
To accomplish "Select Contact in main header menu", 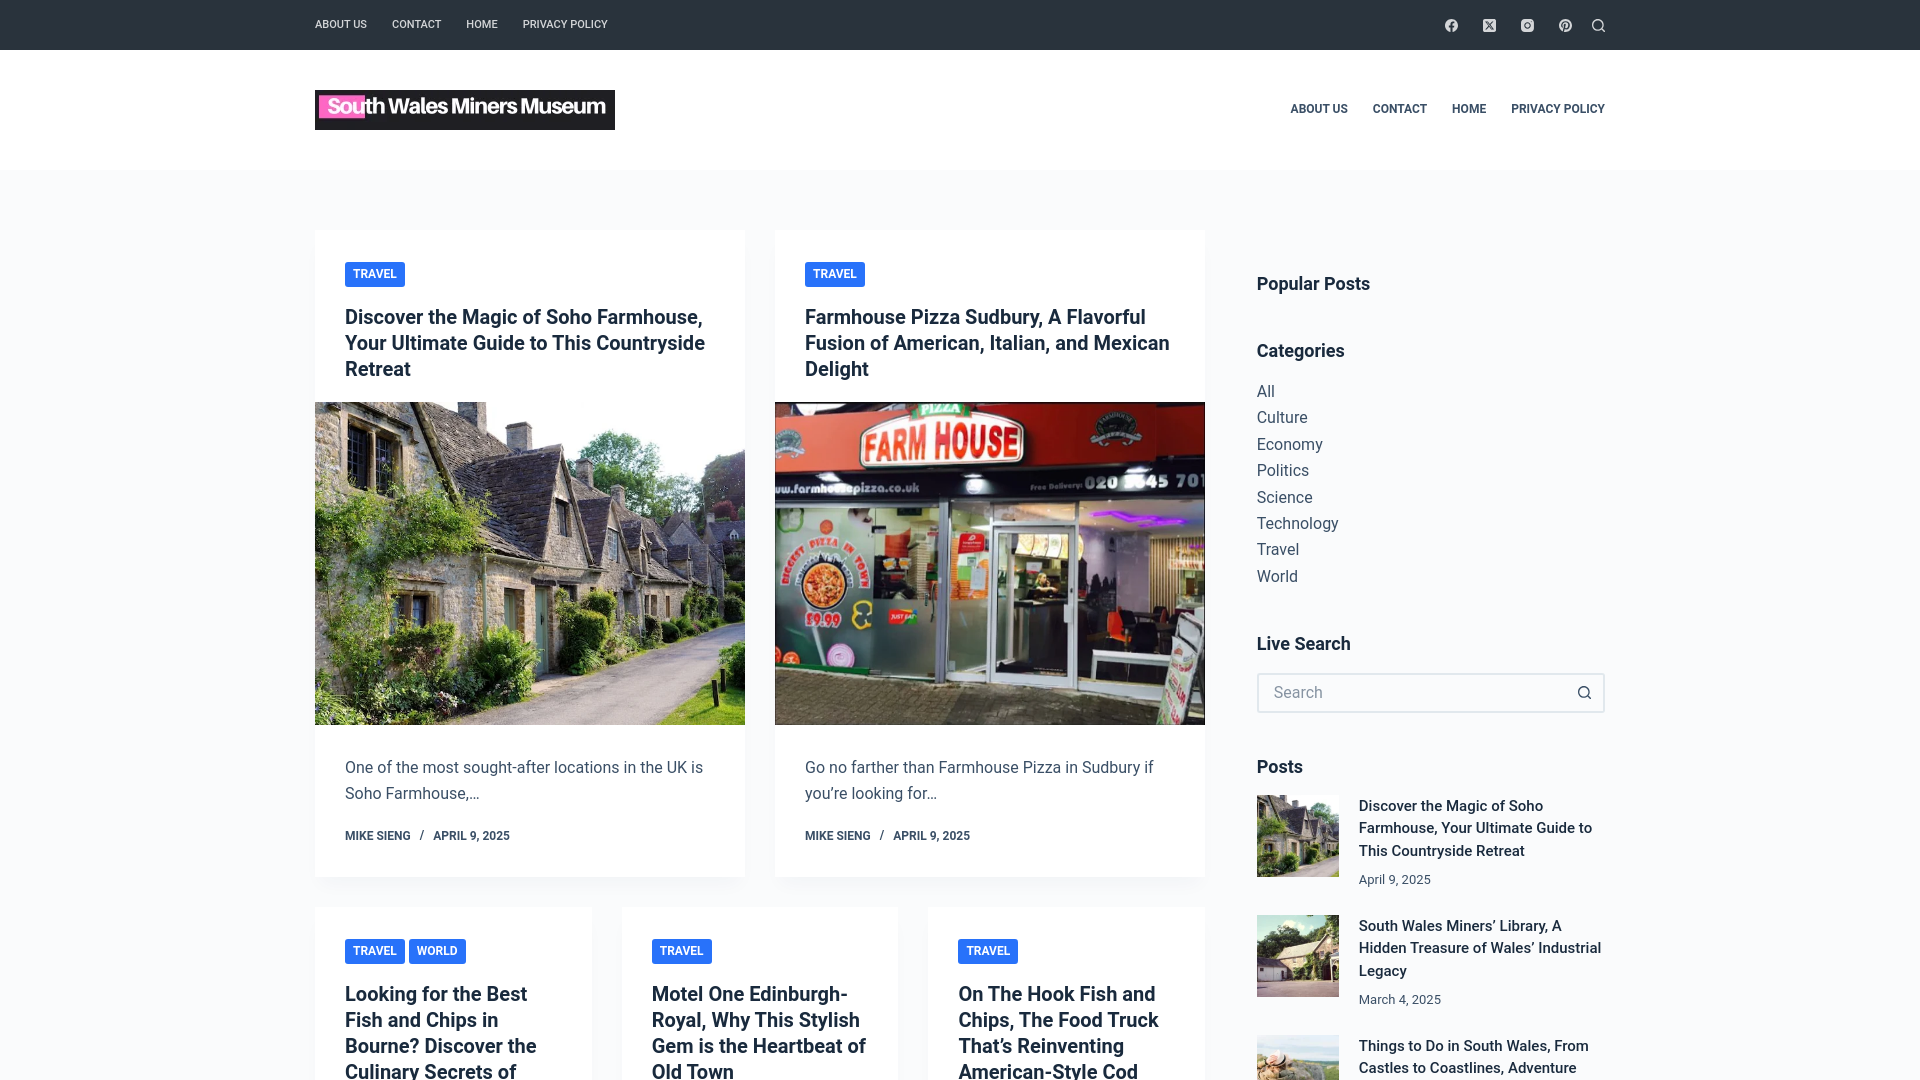I will (1399, 109).
